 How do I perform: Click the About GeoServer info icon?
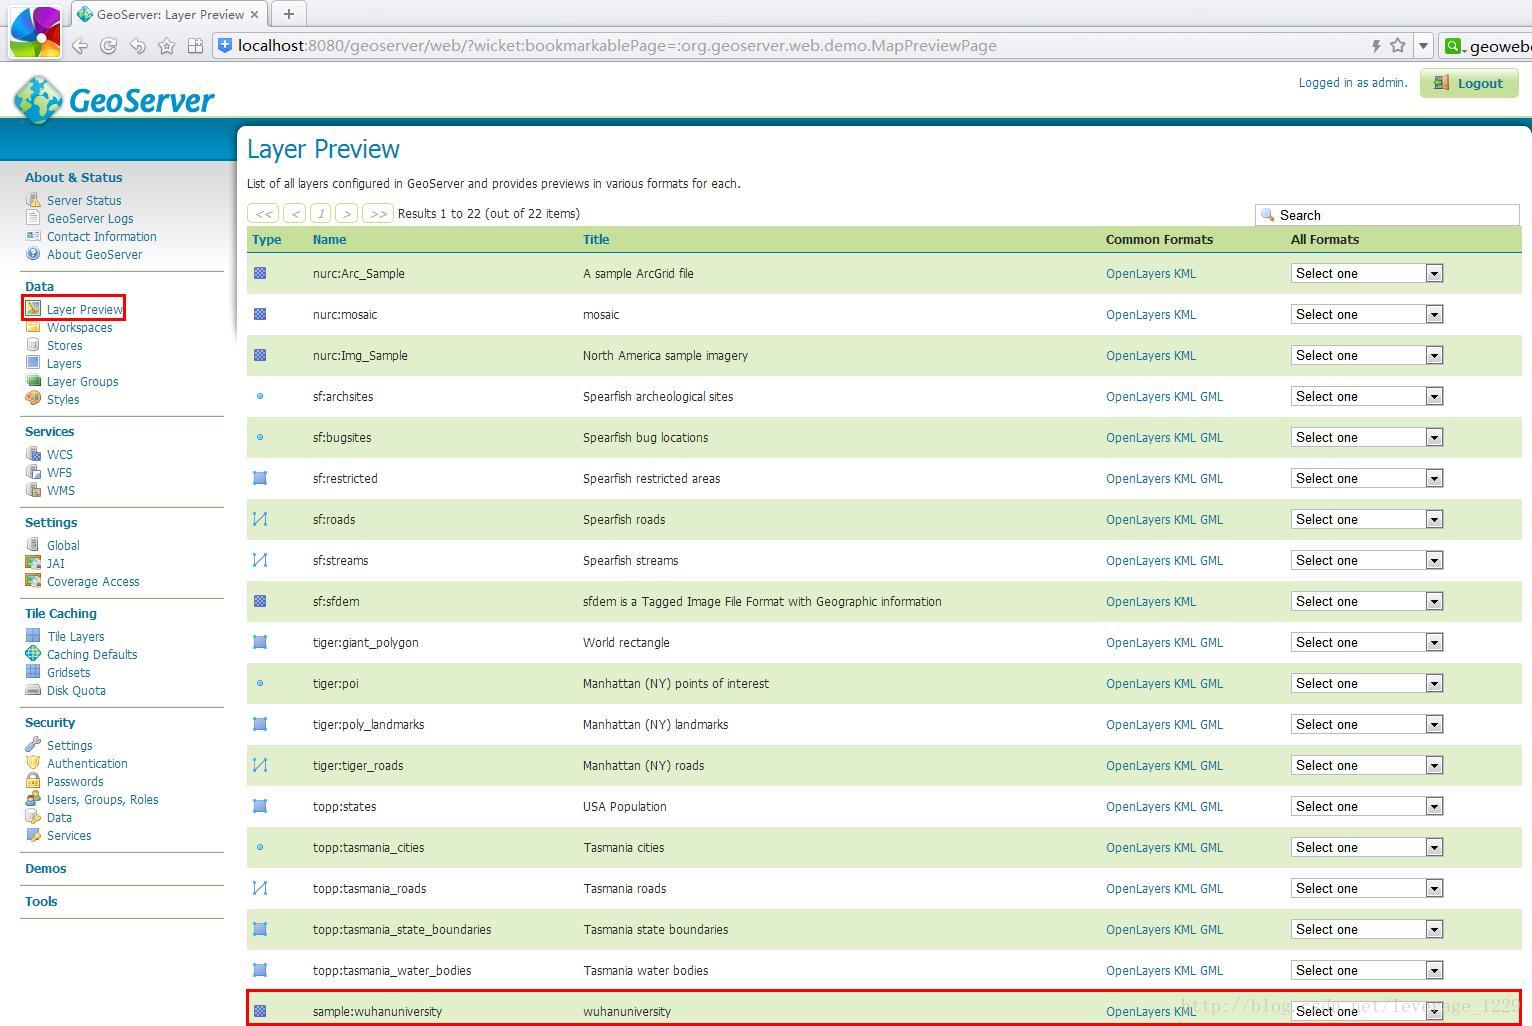tap(33, 254)
